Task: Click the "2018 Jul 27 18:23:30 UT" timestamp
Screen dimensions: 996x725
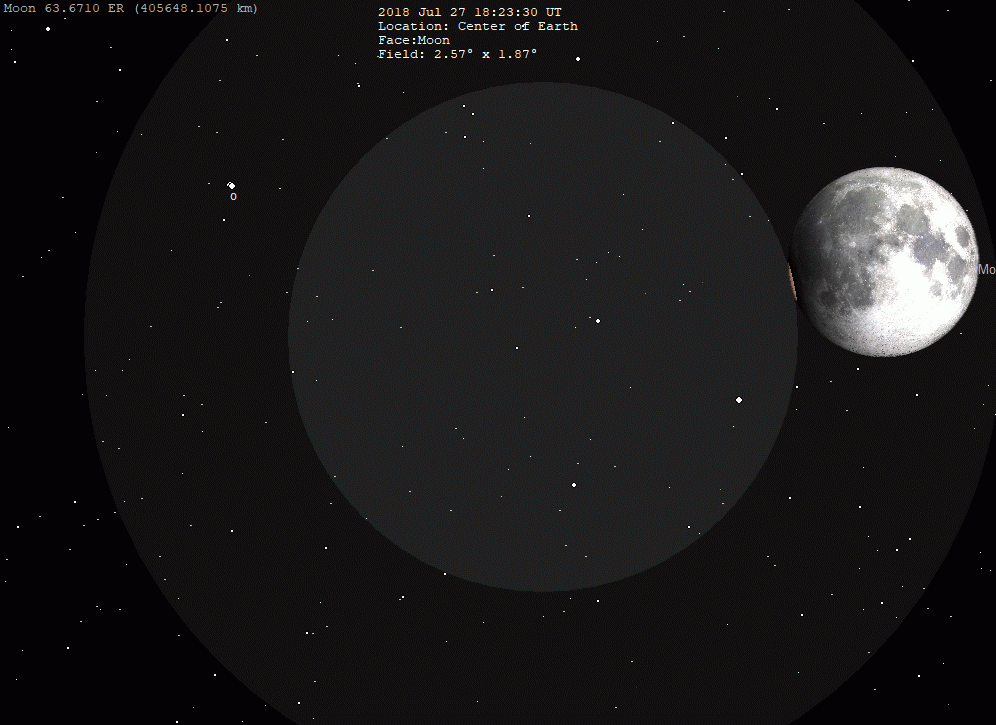Action: [x=469, y=11]
